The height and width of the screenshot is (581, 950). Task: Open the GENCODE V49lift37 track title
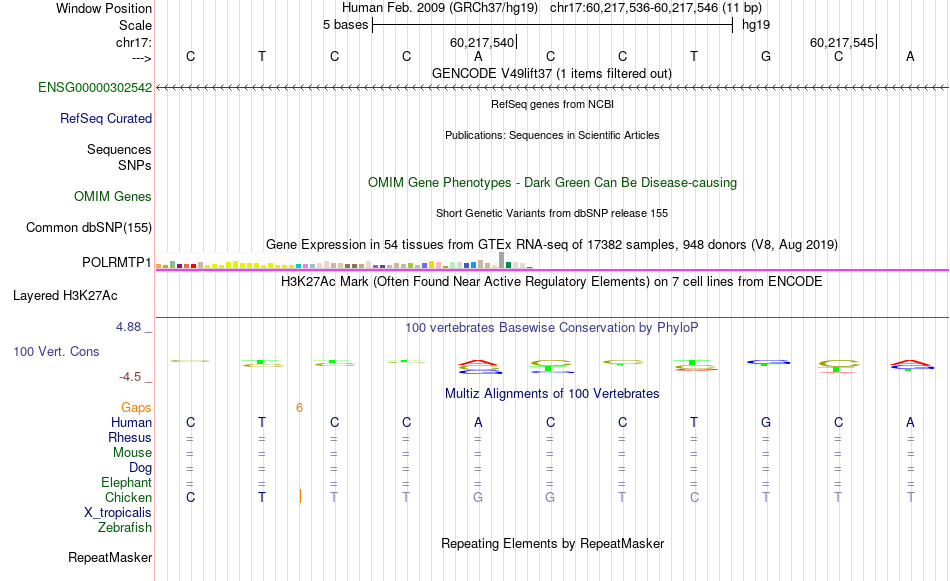(x=552, y=73)
